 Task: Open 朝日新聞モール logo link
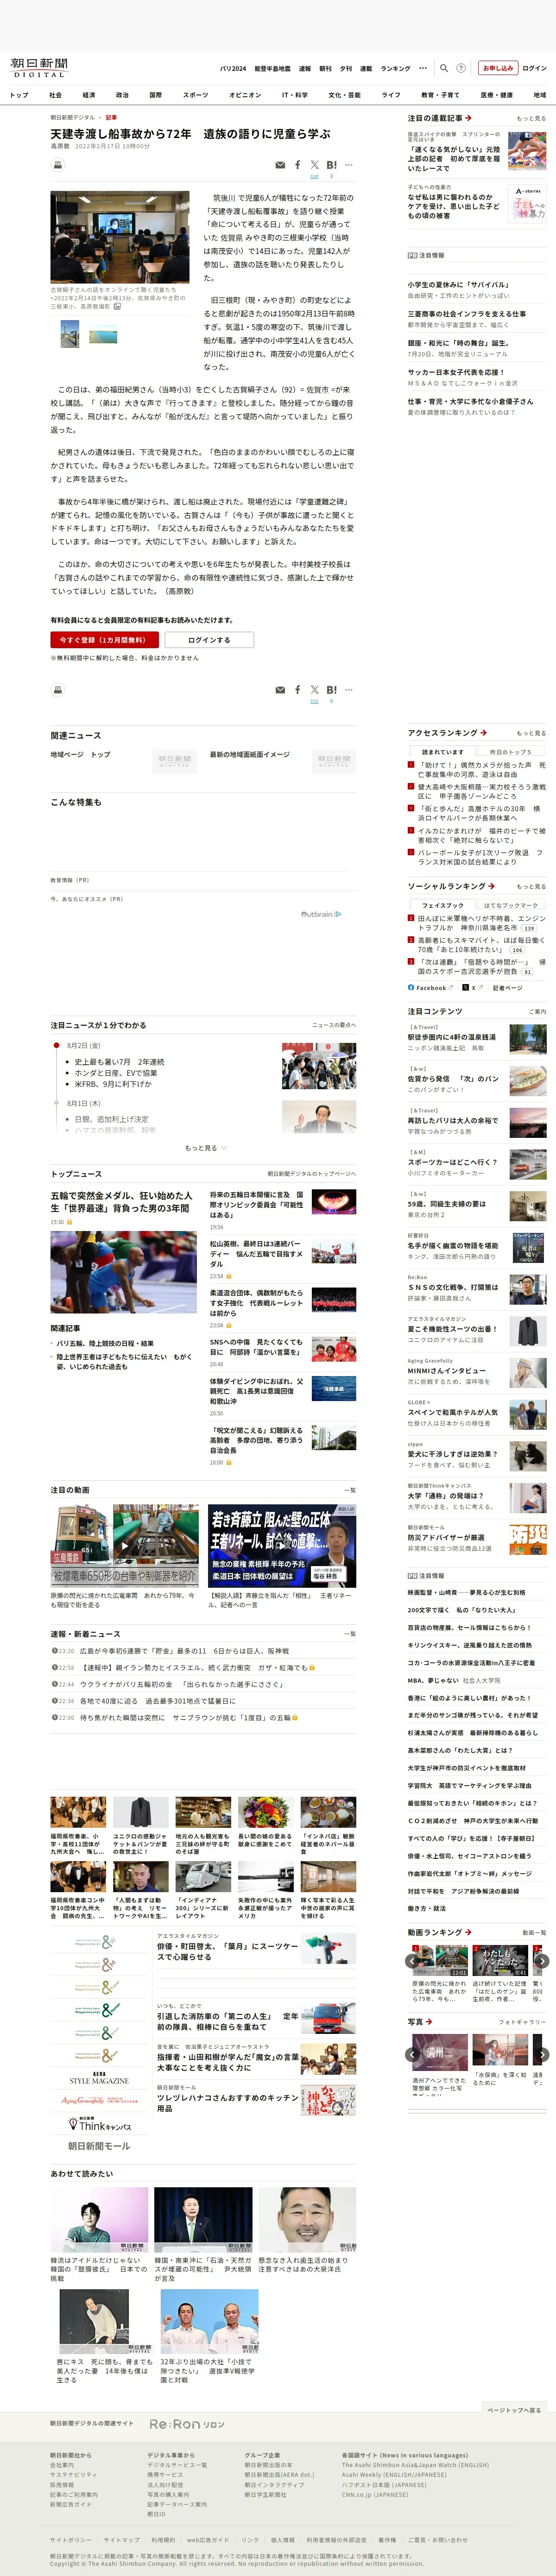pyautogui.click(x=99, y=2146)
